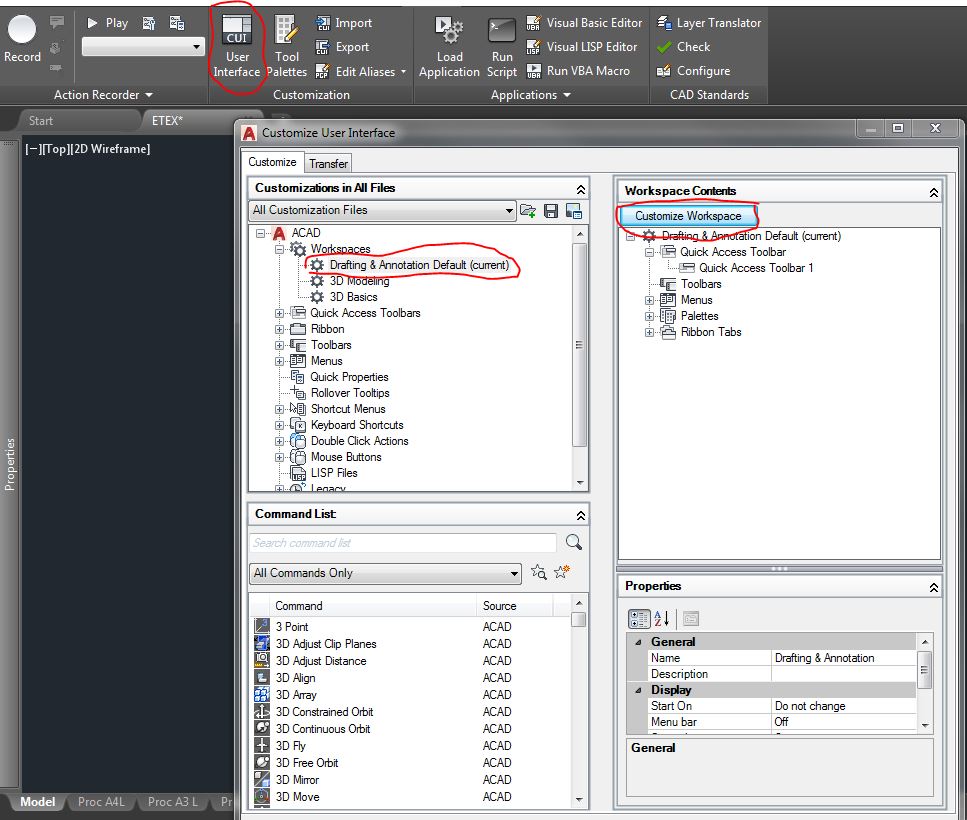Open the side Properties palette
Viewport: 967px width, 820px height.
pyautogui.click(x=9, y=464)
